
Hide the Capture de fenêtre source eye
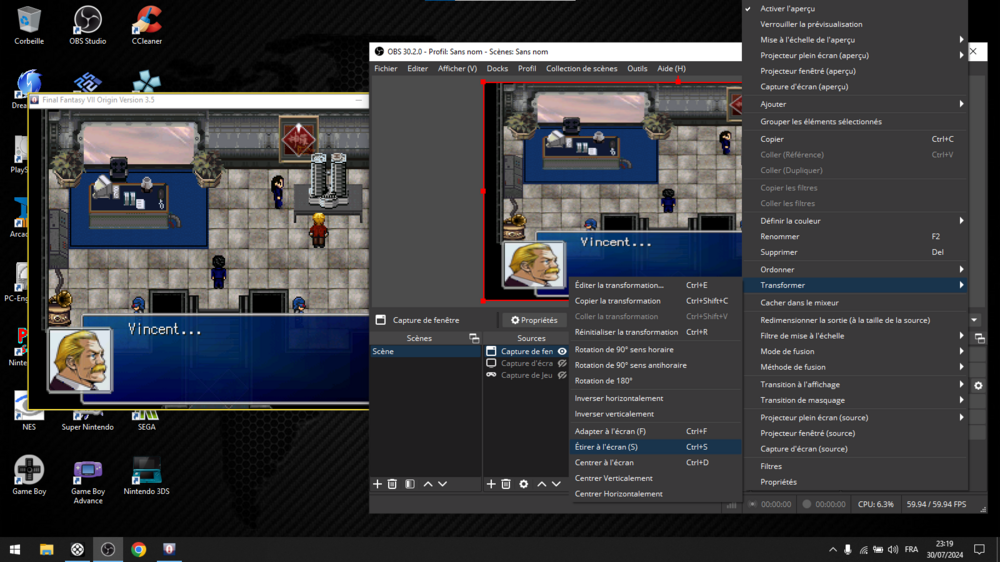[x=562, y=352]
